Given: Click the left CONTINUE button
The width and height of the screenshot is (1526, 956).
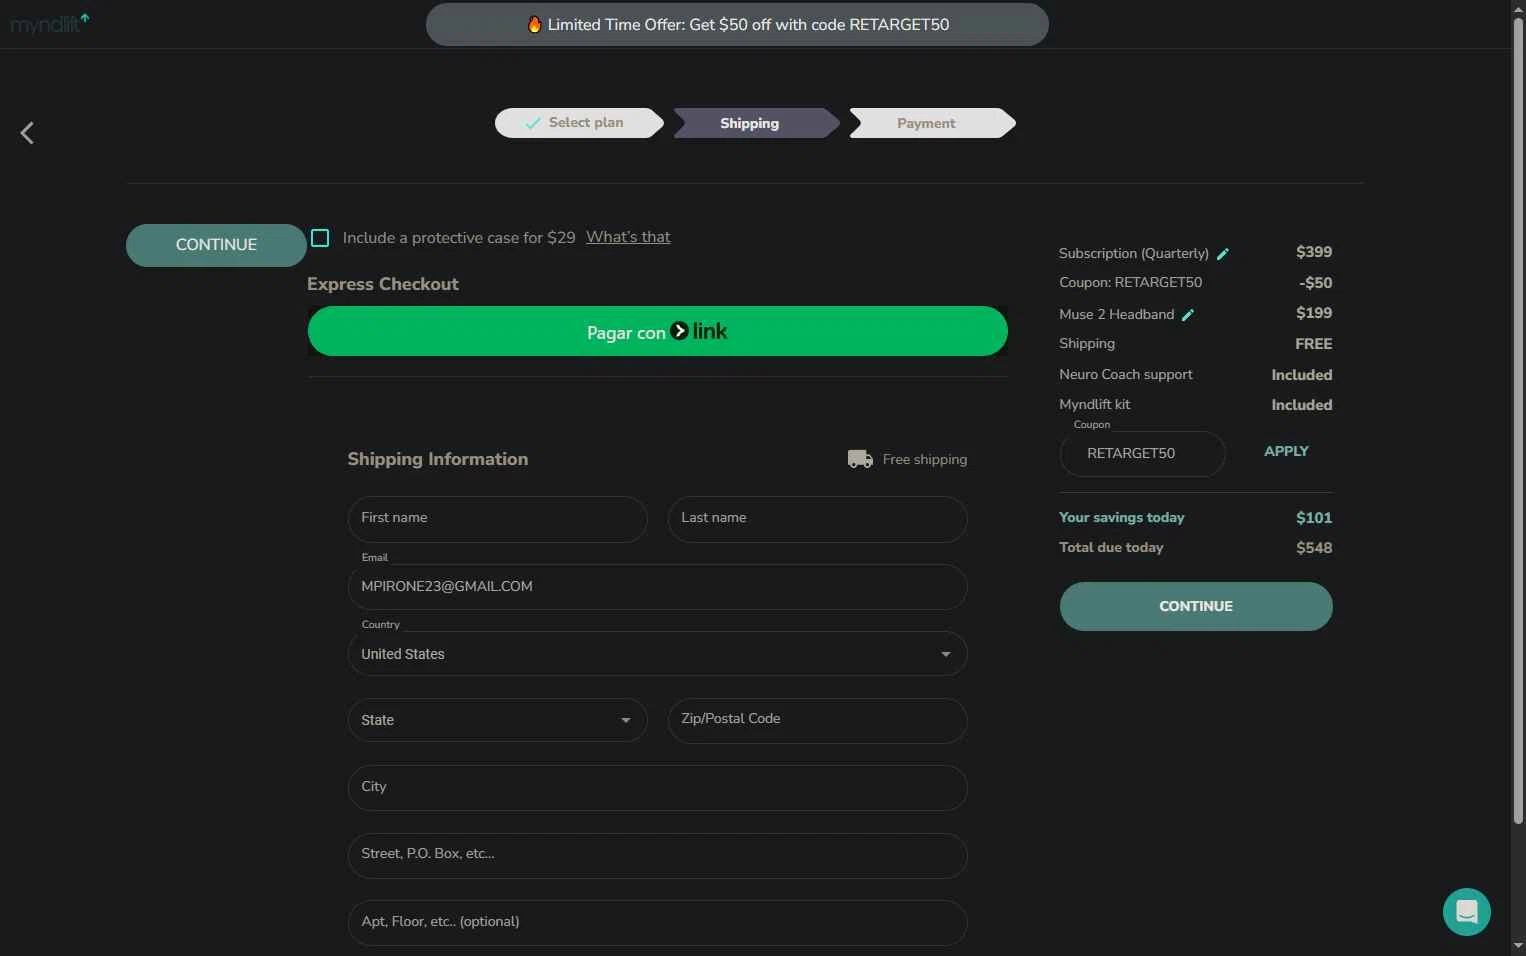Looking at the screenshot, I should tap(216, 245).
